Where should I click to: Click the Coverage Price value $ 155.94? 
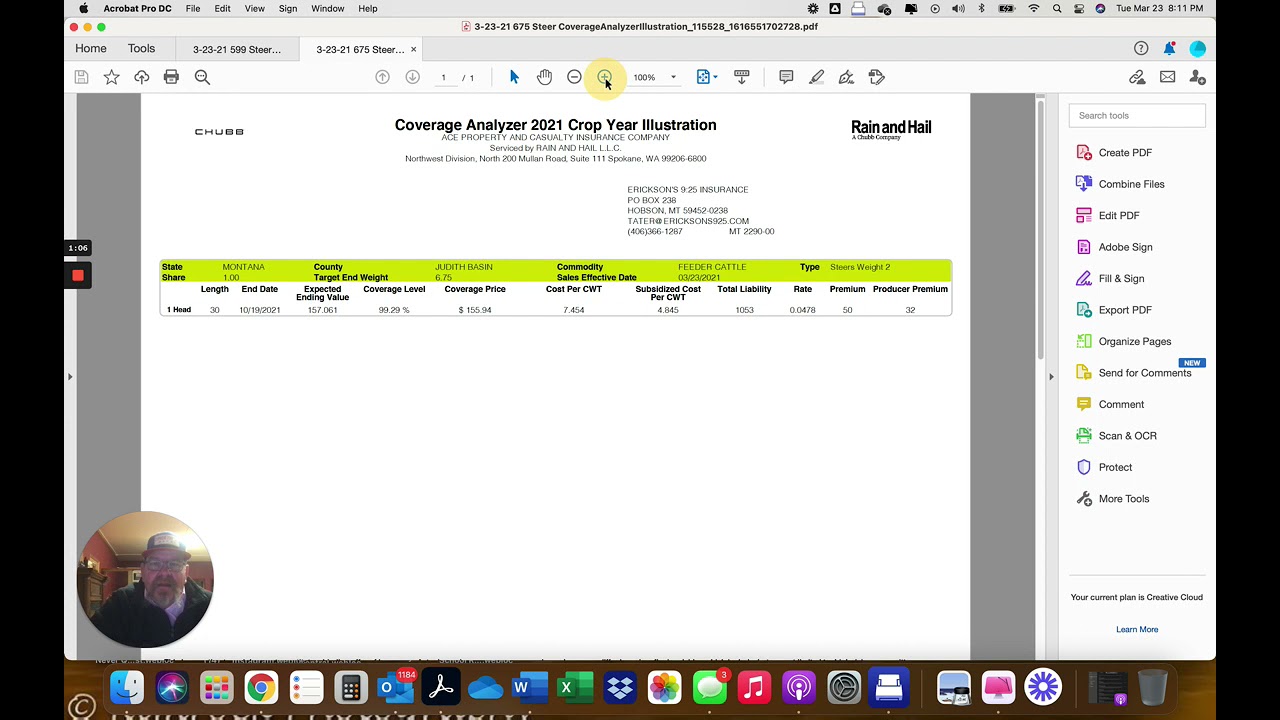[x=475, y=310]
